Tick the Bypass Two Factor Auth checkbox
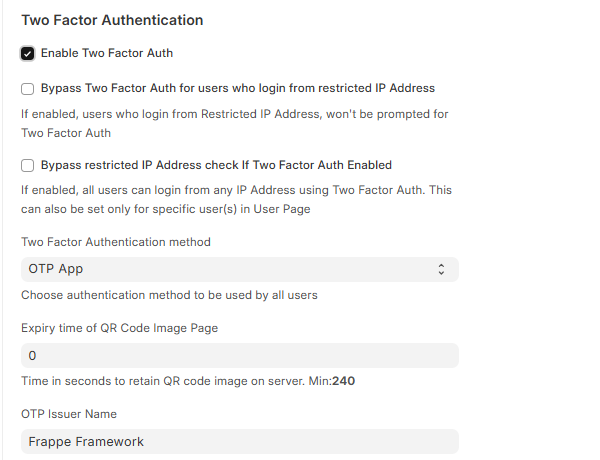Viewport: 600px width, 460px height. point(28,88)
